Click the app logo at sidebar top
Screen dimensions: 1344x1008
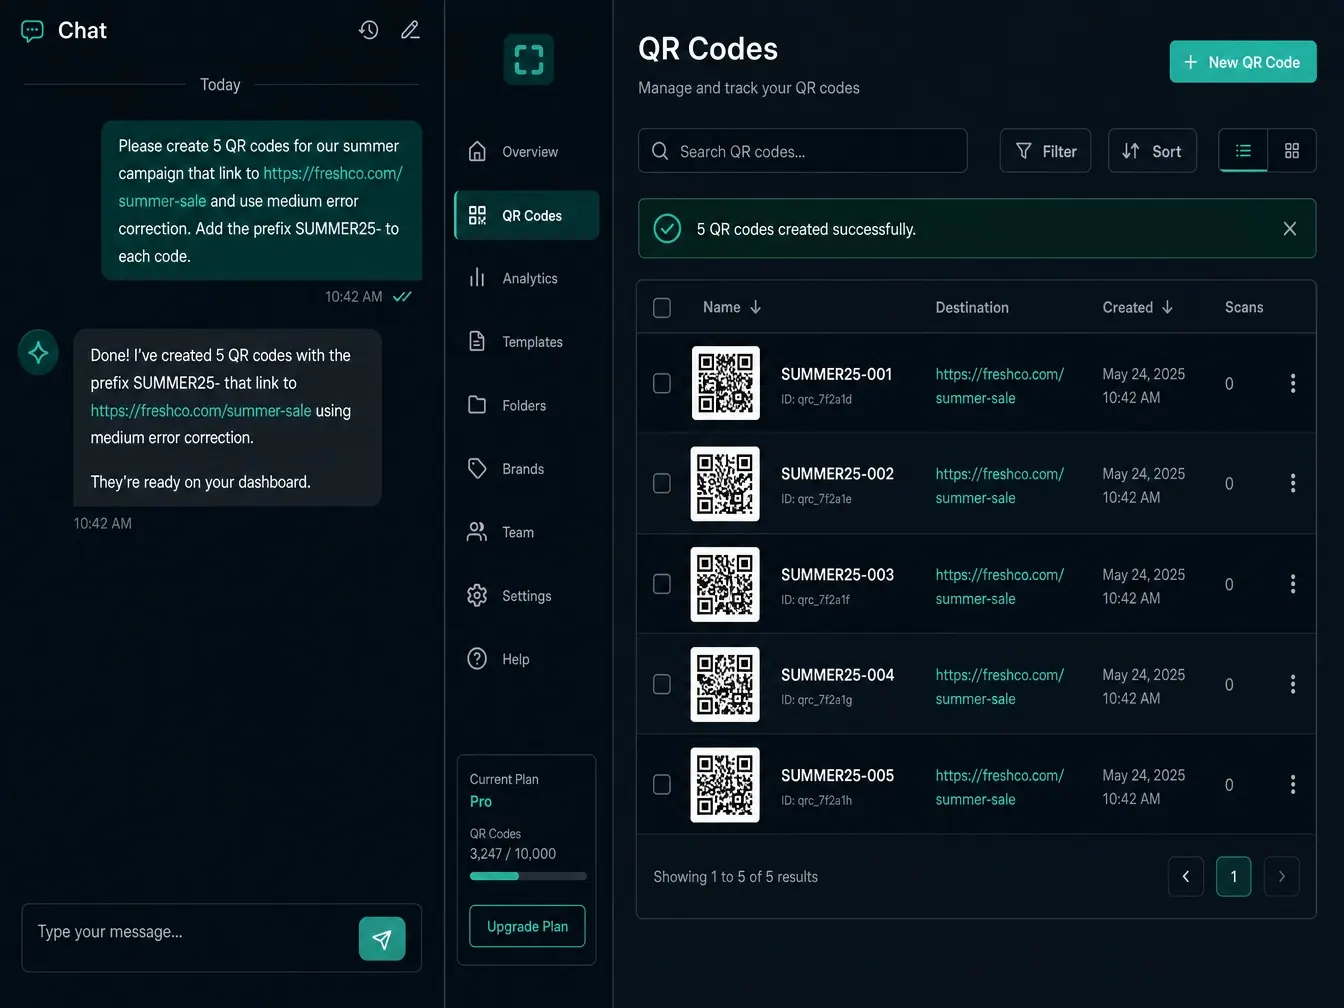pos(528,59)
